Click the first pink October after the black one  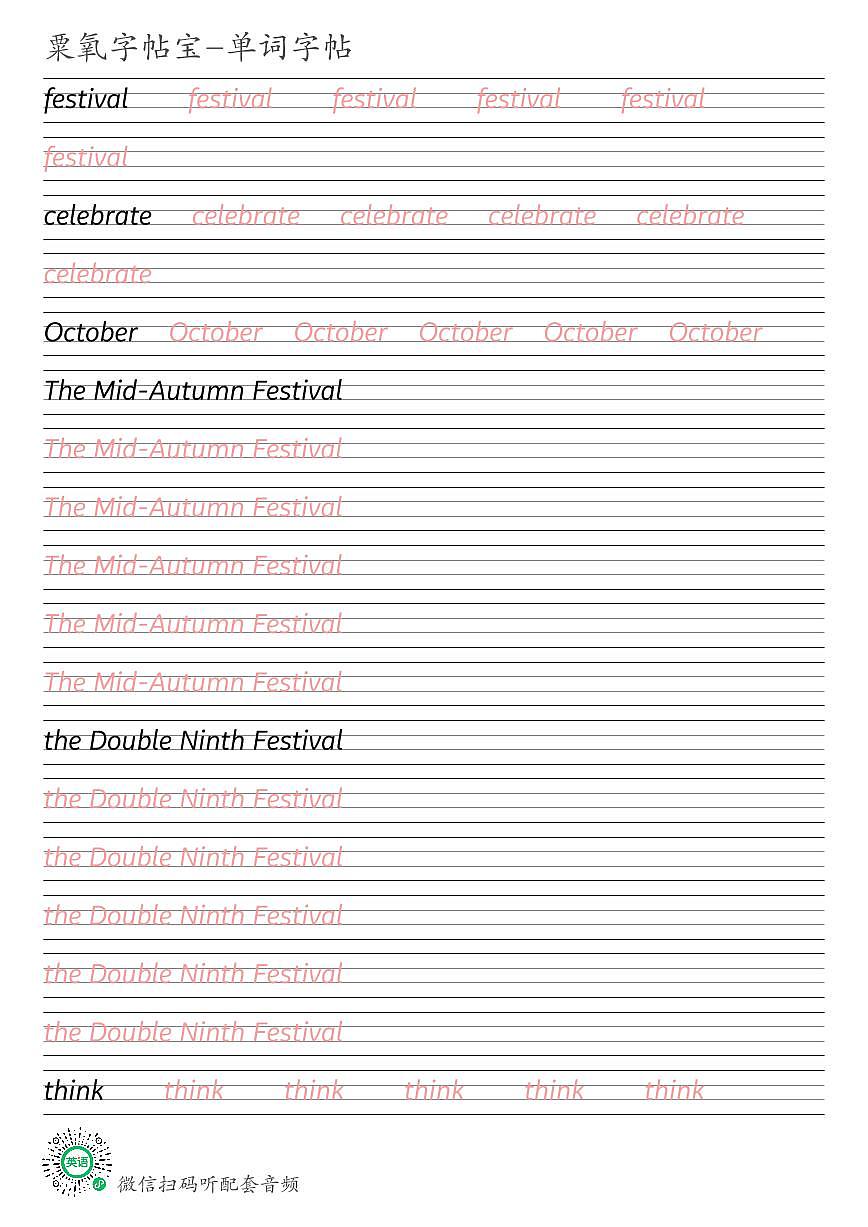point(216,332)
